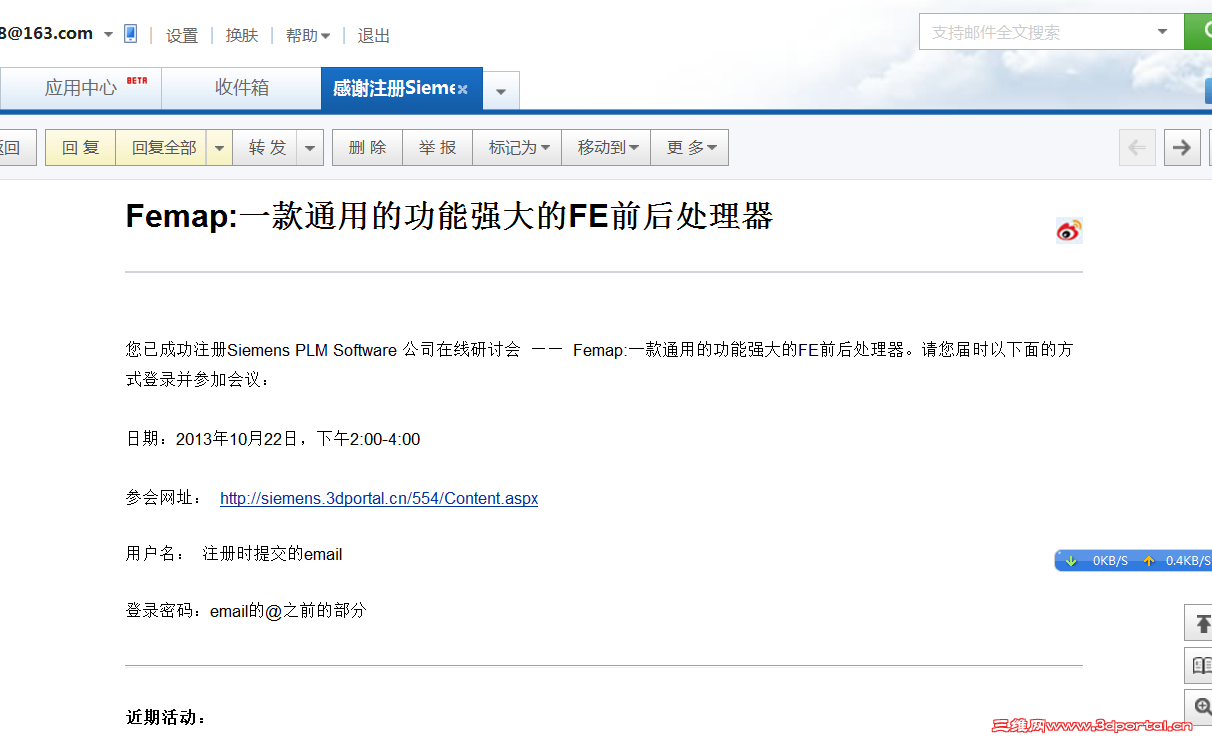The height and width of the screenshot is (739, 1212).
Task: Close the 感谢注册Sieme tab
Action: [x=463, y=90]
